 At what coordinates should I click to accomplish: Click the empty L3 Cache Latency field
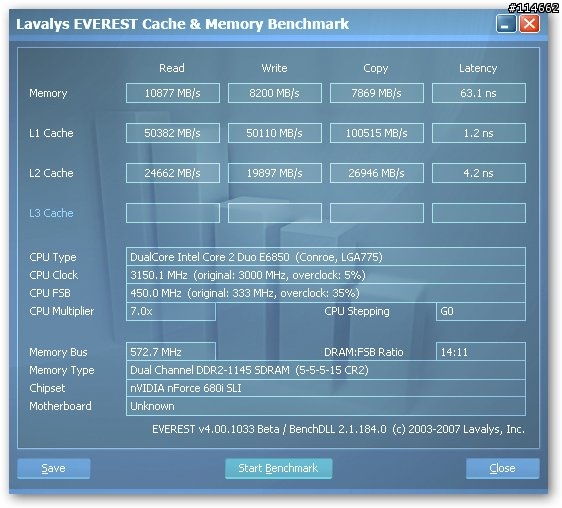[479, 213]
